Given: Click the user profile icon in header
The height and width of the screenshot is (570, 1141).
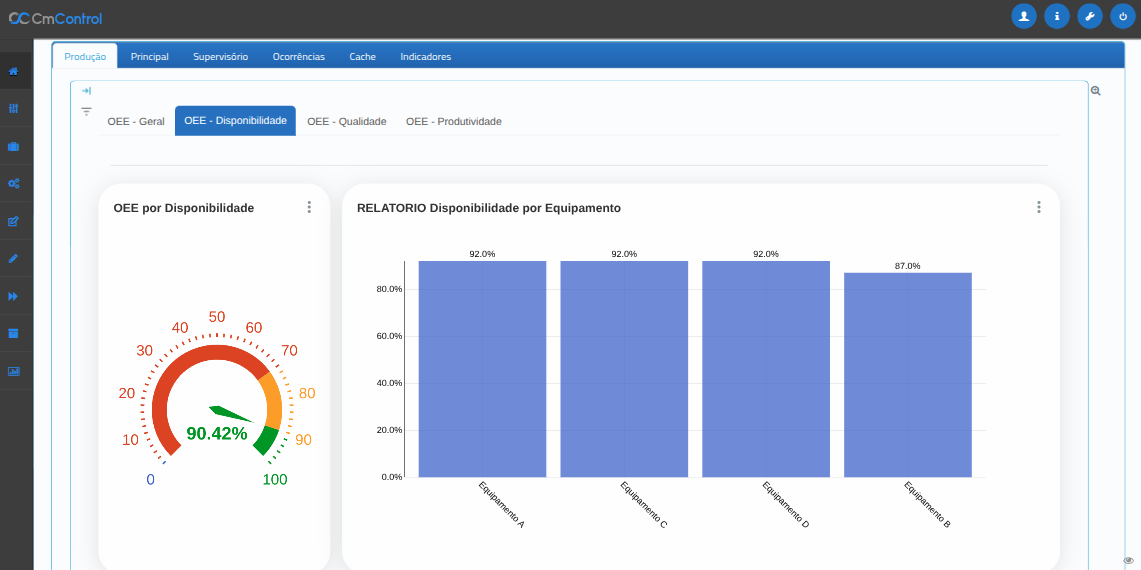Looking at the screenshot, I should 1023,16.
